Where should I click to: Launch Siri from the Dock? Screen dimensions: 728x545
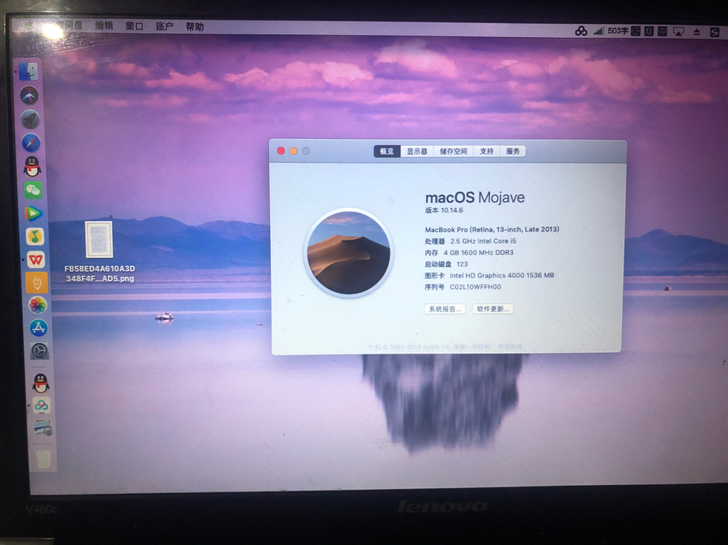29,95
